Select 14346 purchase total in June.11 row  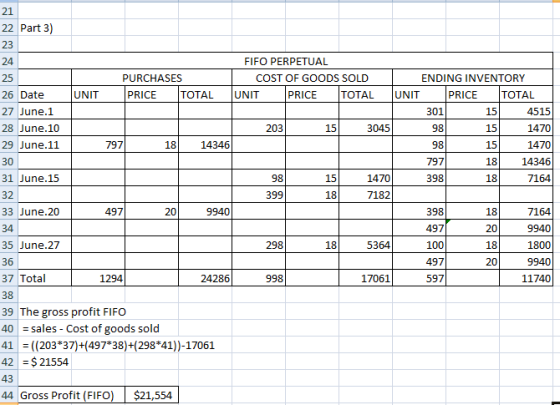click(205, 145)
